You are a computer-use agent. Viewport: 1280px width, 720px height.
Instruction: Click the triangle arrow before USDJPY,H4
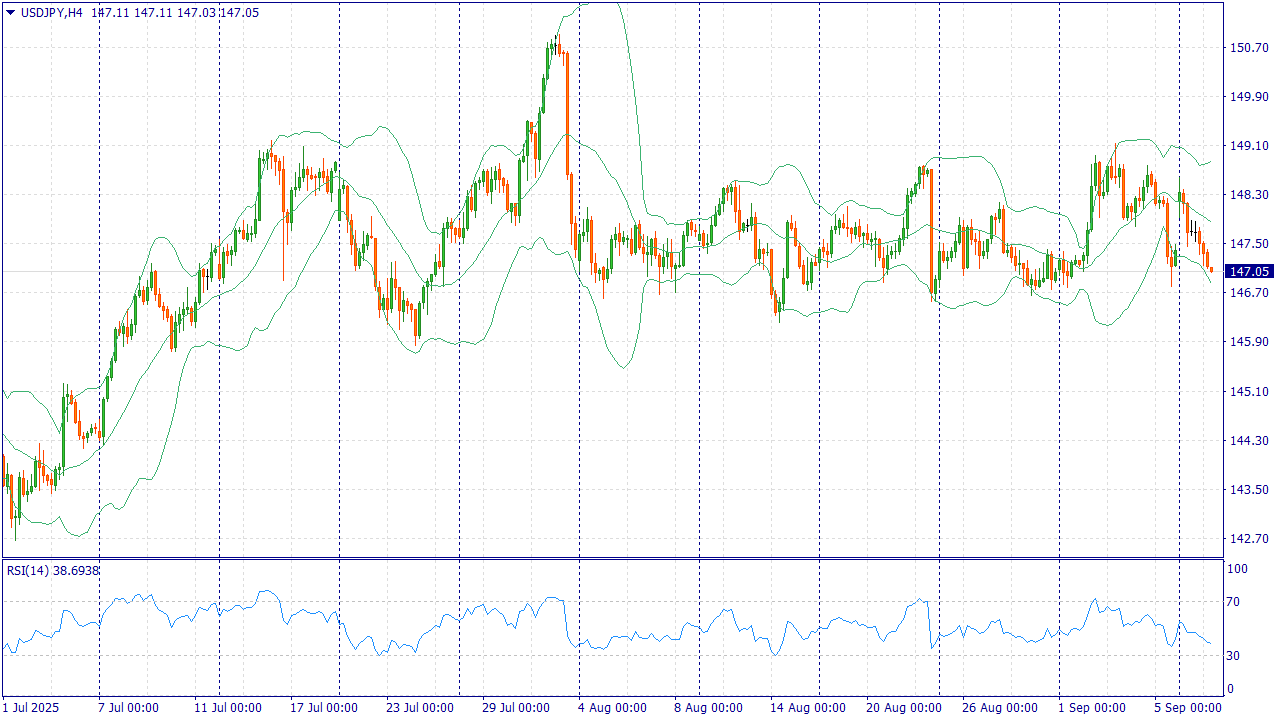10,13
